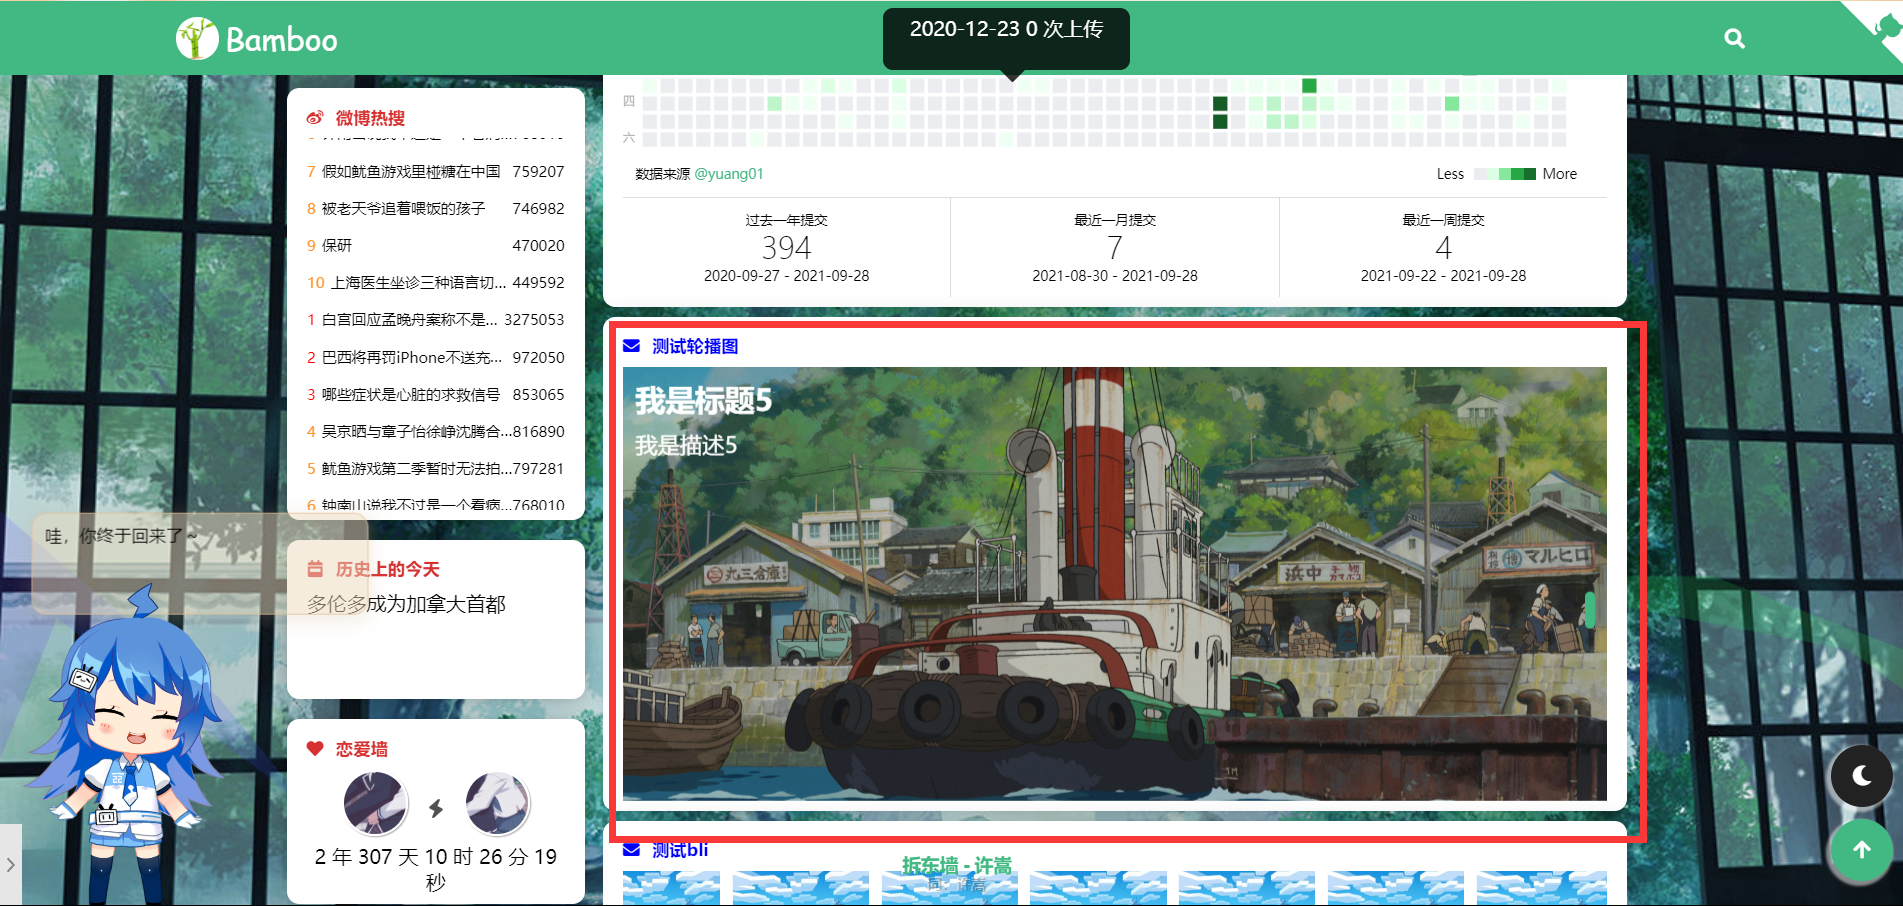1903x906 pixels.
Task: Click the 多伦多成为加拿大首都 history entry
Action: 406,604
